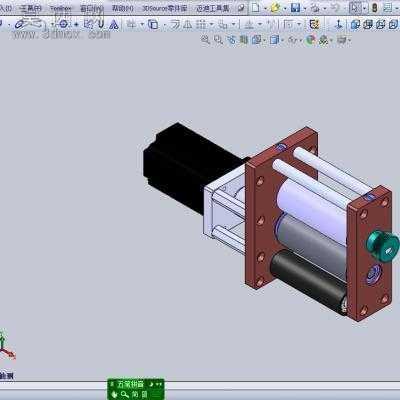
Task: Open the View Orientation icon
Action: (x=256, y=40)
